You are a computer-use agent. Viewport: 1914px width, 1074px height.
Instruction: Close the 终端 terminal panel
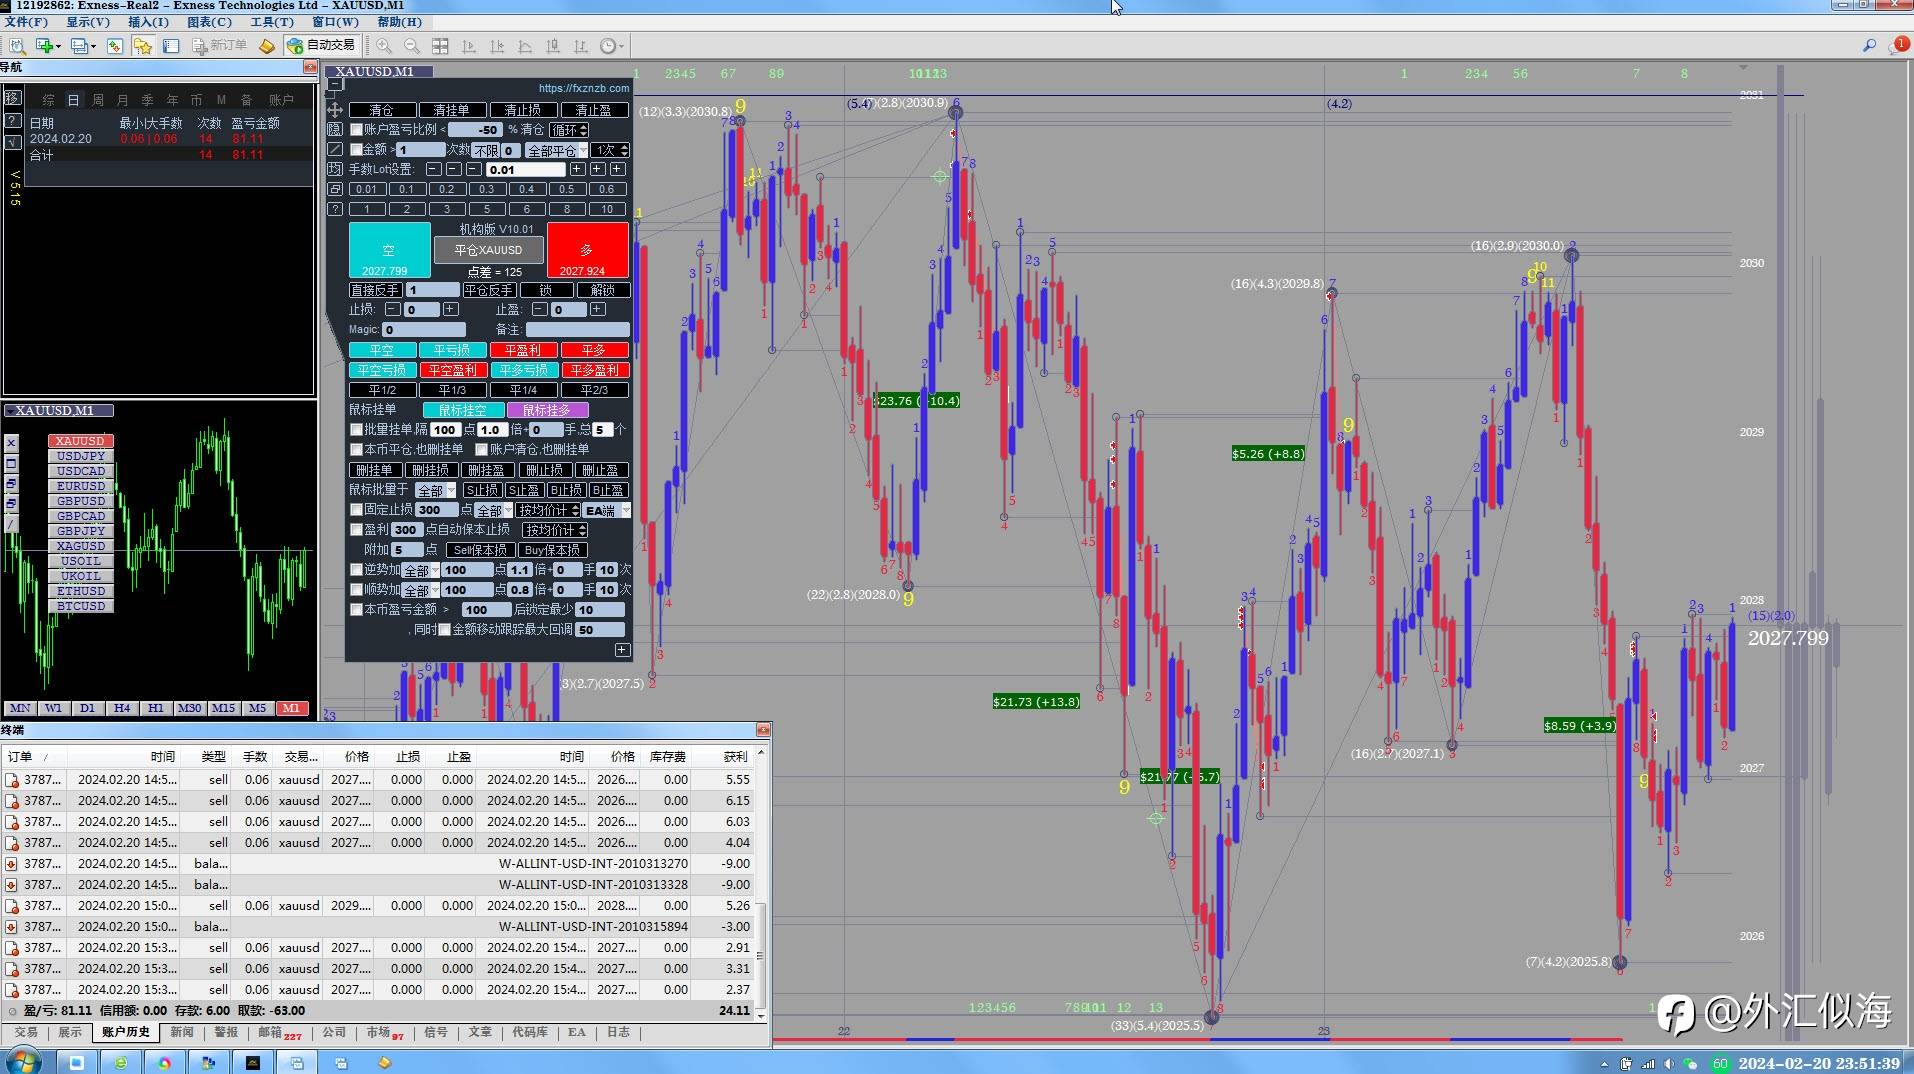point(763,730)
